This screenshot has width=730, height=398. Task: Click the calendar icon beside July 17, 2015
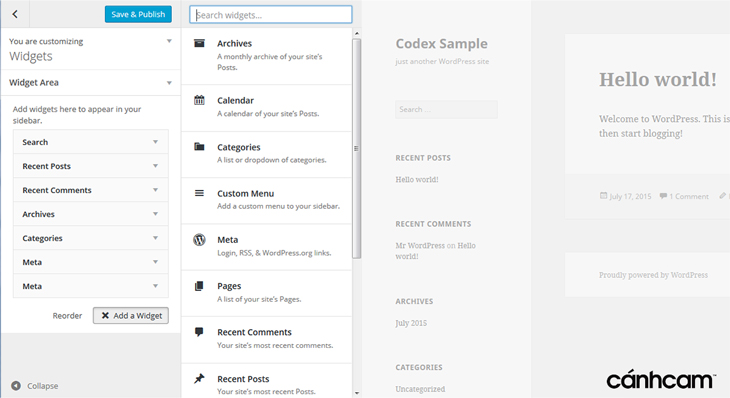(603, 196)
